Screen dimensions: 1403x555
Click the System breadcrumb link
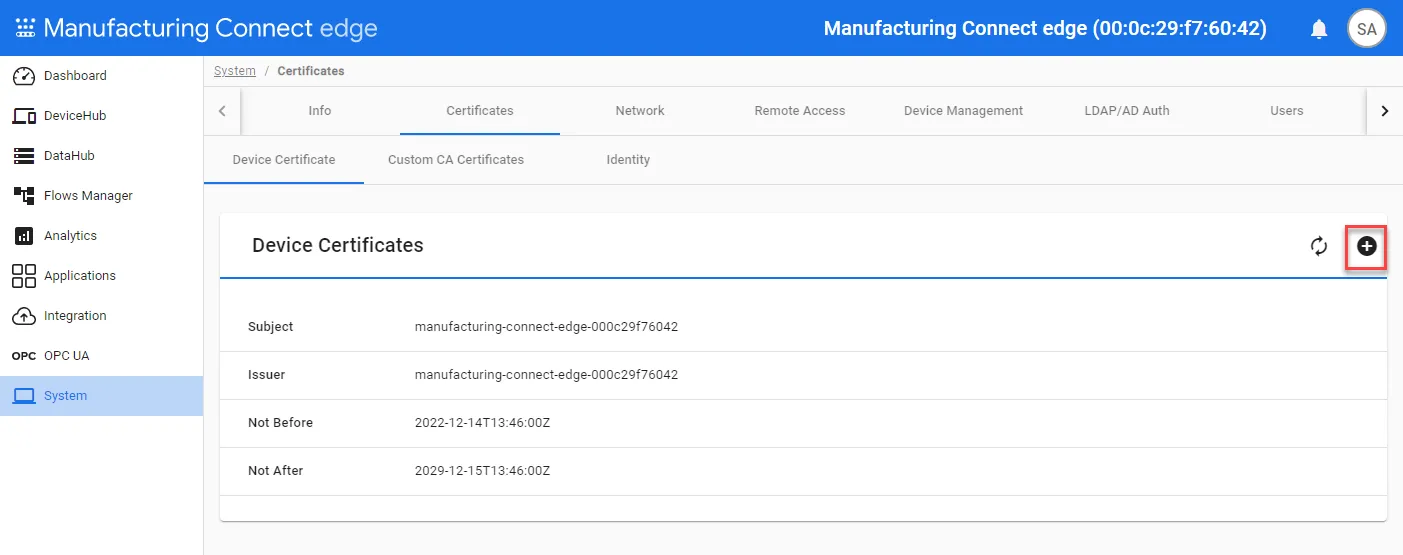pyautogui.click(x=235, y=71)
